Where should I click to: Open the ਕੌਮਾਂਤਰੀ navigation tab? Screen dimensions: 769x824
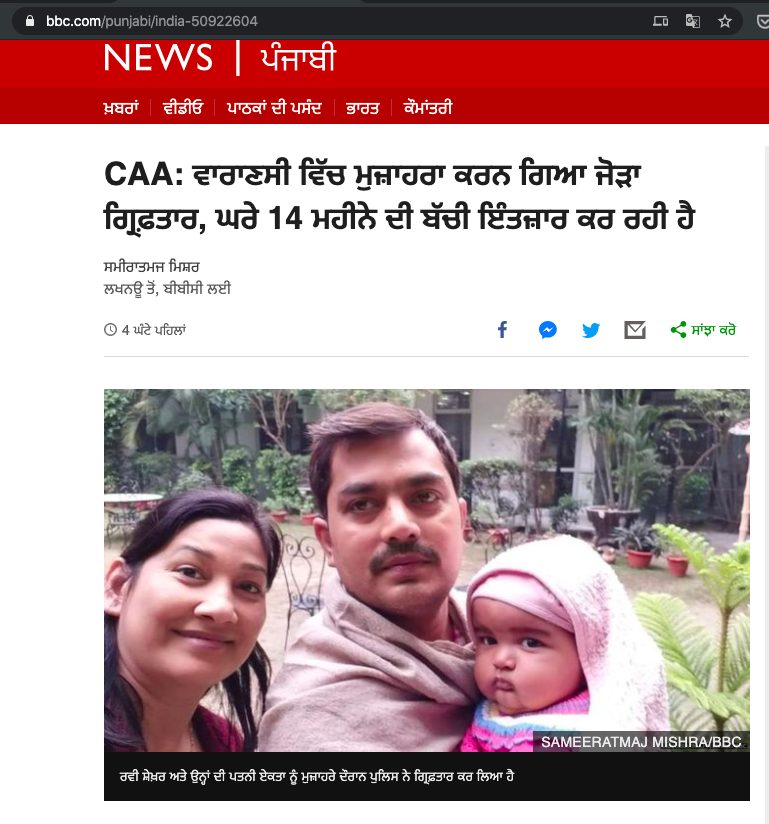[428, 108]
